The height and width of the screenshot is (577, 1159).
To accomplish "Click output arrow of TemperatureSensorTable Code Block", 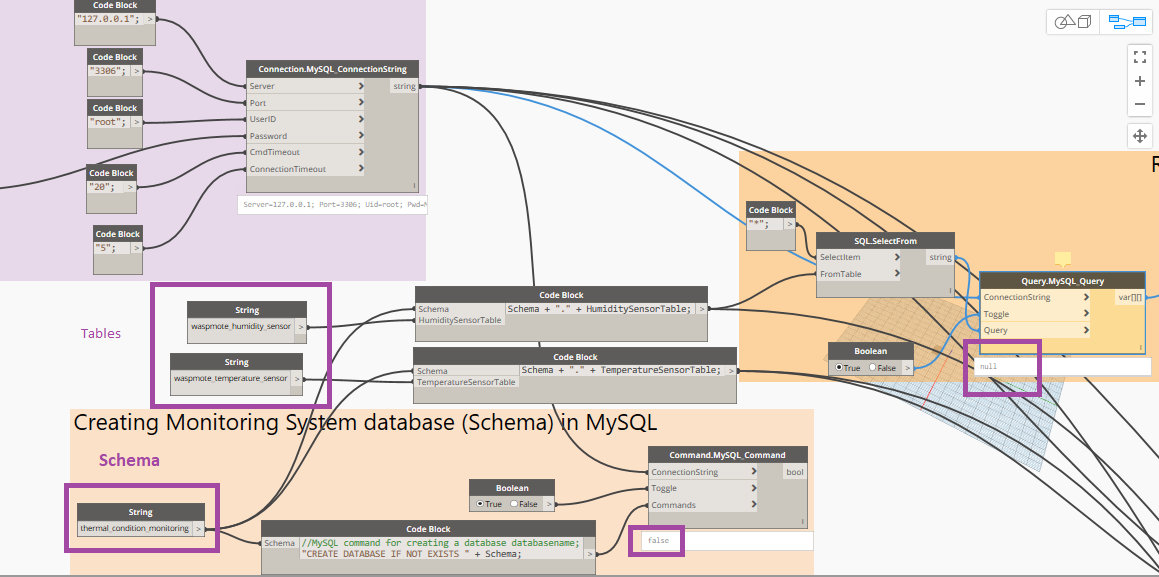I will (x=730, y=371).
